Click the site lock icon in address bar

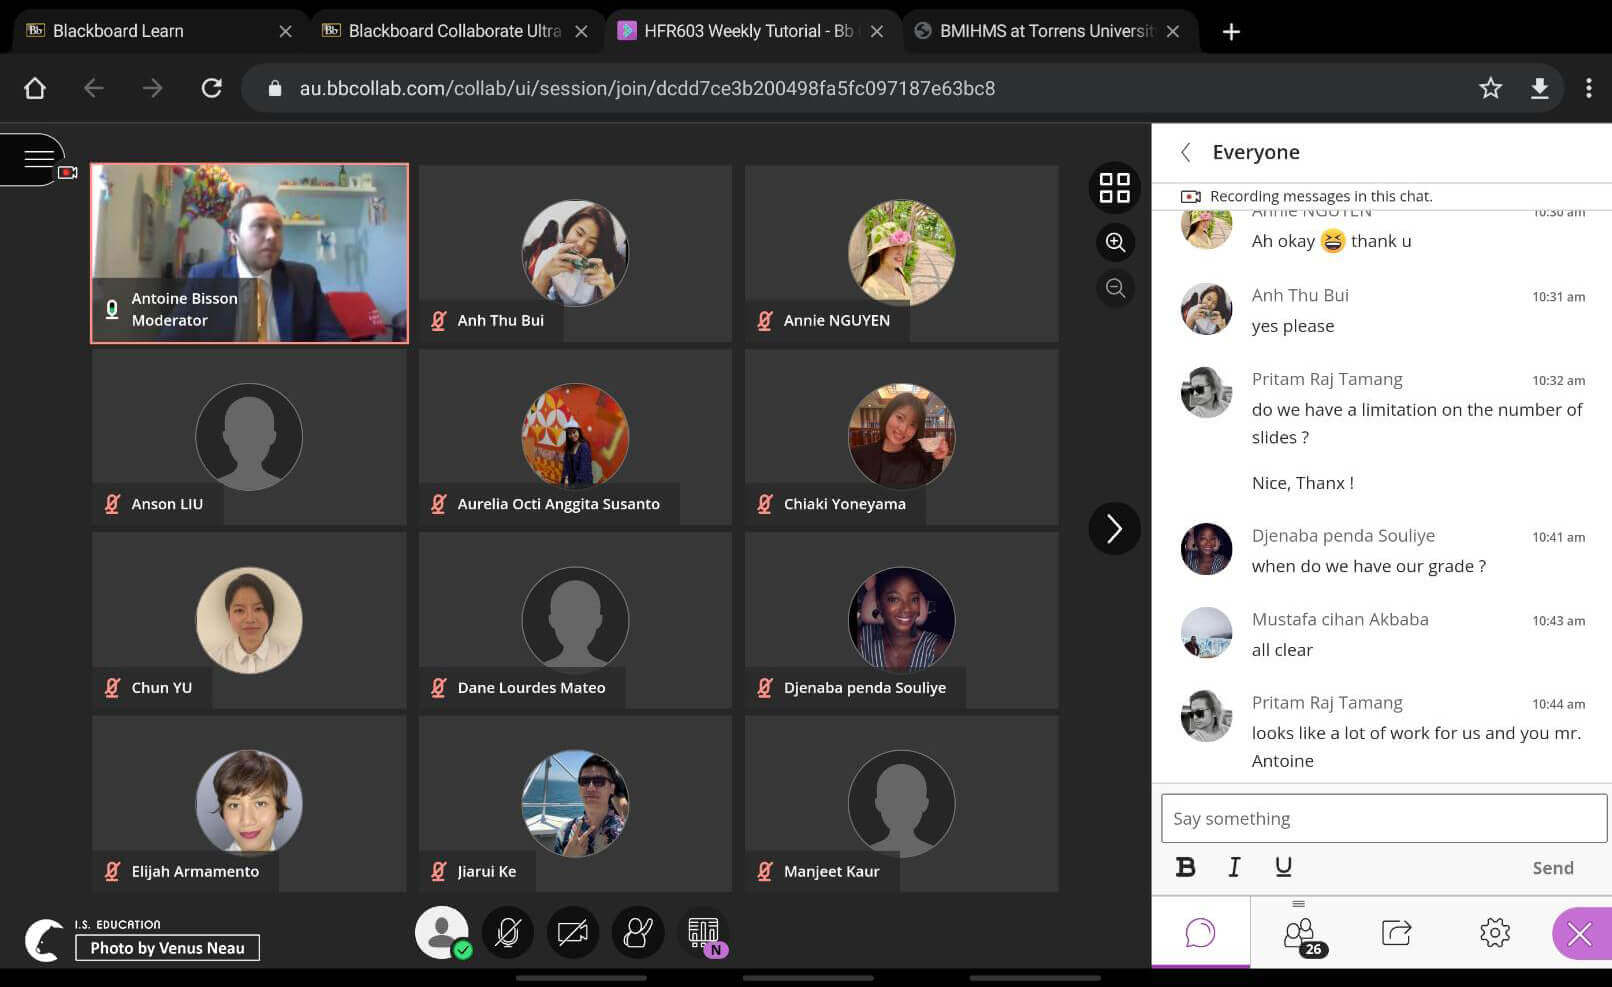275,88
